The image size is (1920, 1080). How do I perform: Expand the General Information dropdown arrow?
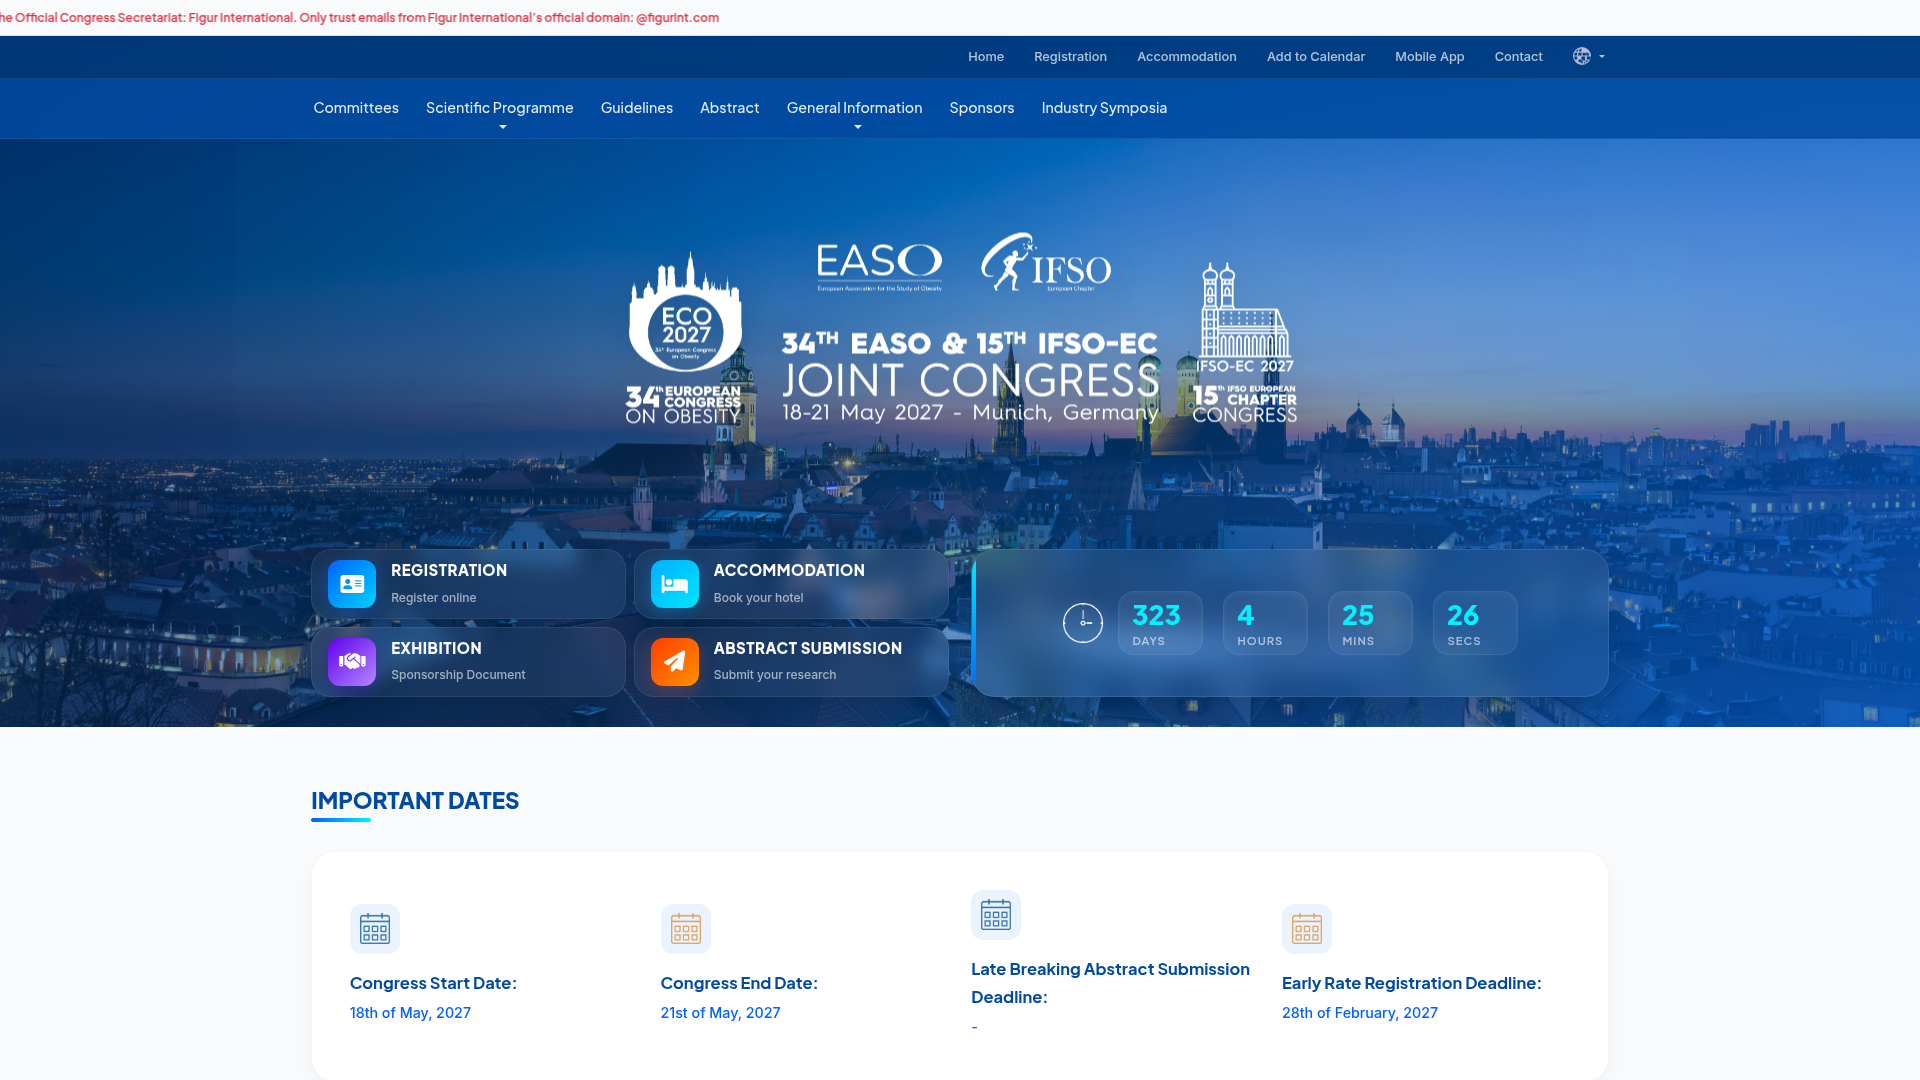pyautogui.click(x=858, y=128)
